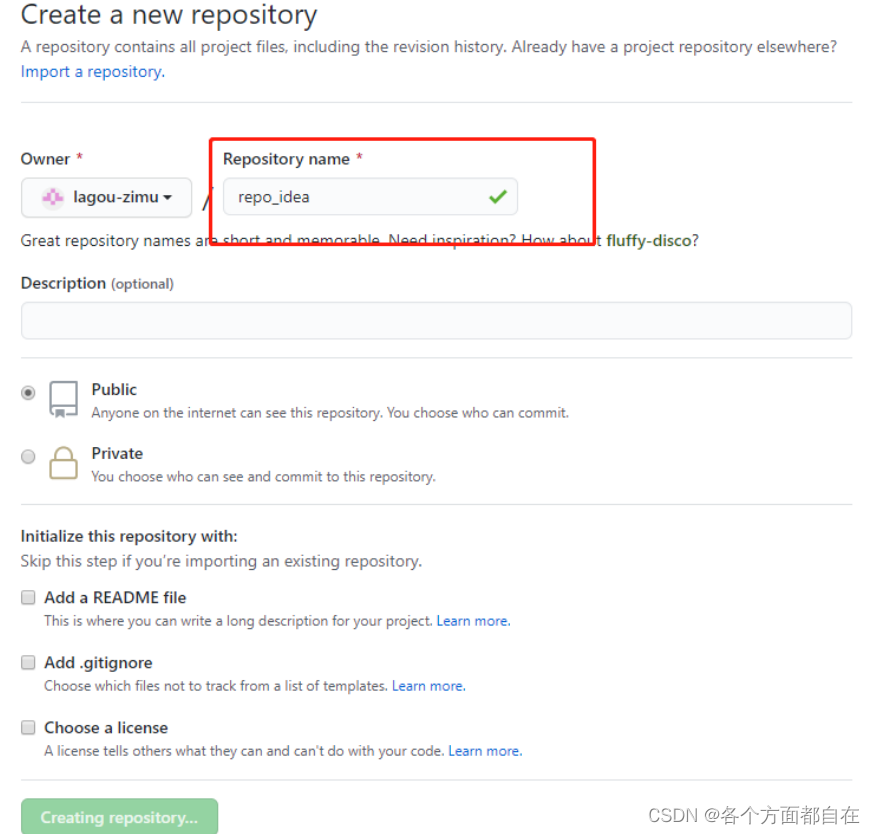Click the Public option label
Viewport: 875px width, 834px height.
[114, 389]
